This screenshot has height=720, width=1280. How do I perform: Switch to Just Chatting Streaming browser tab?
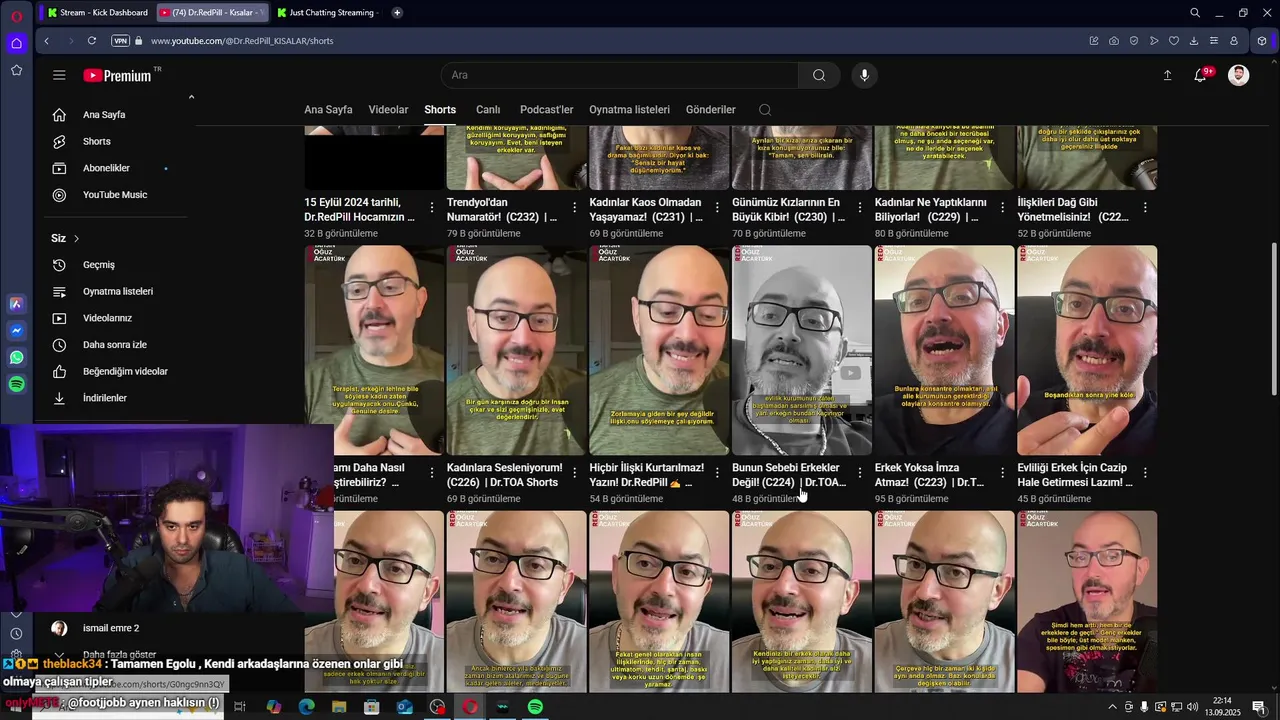(x=327, y=12)
